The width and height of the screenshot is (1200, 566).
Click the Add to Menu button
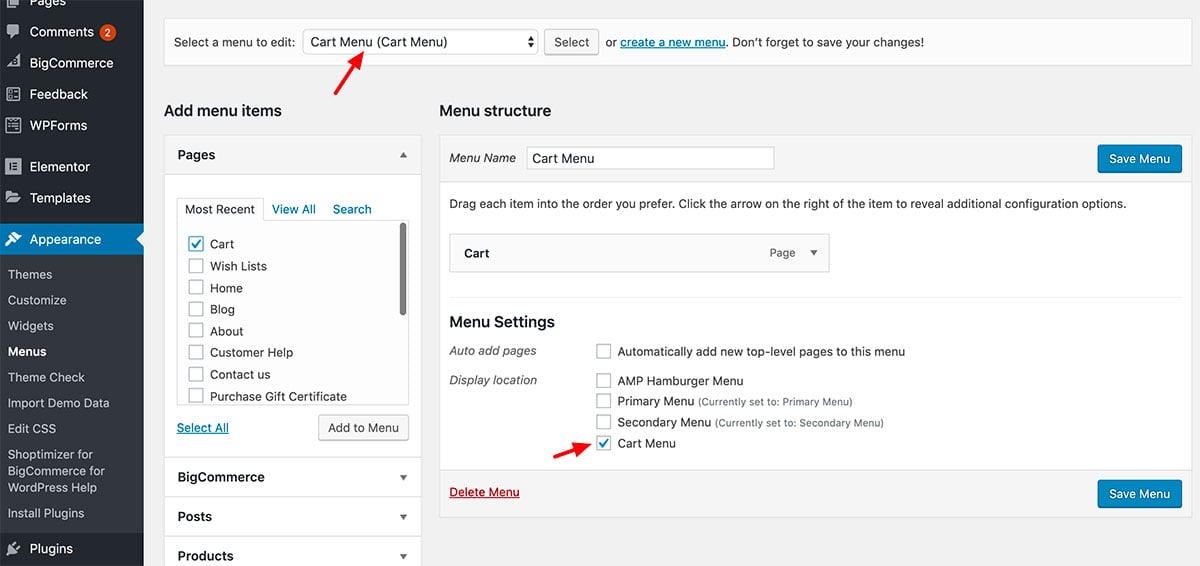364,428
